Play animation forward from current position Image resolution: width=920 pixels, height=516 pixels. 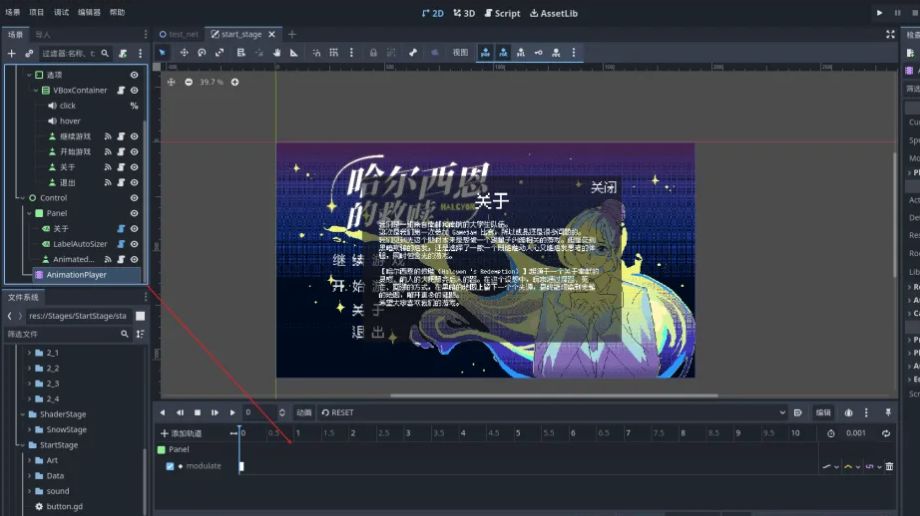pos(232,413)
